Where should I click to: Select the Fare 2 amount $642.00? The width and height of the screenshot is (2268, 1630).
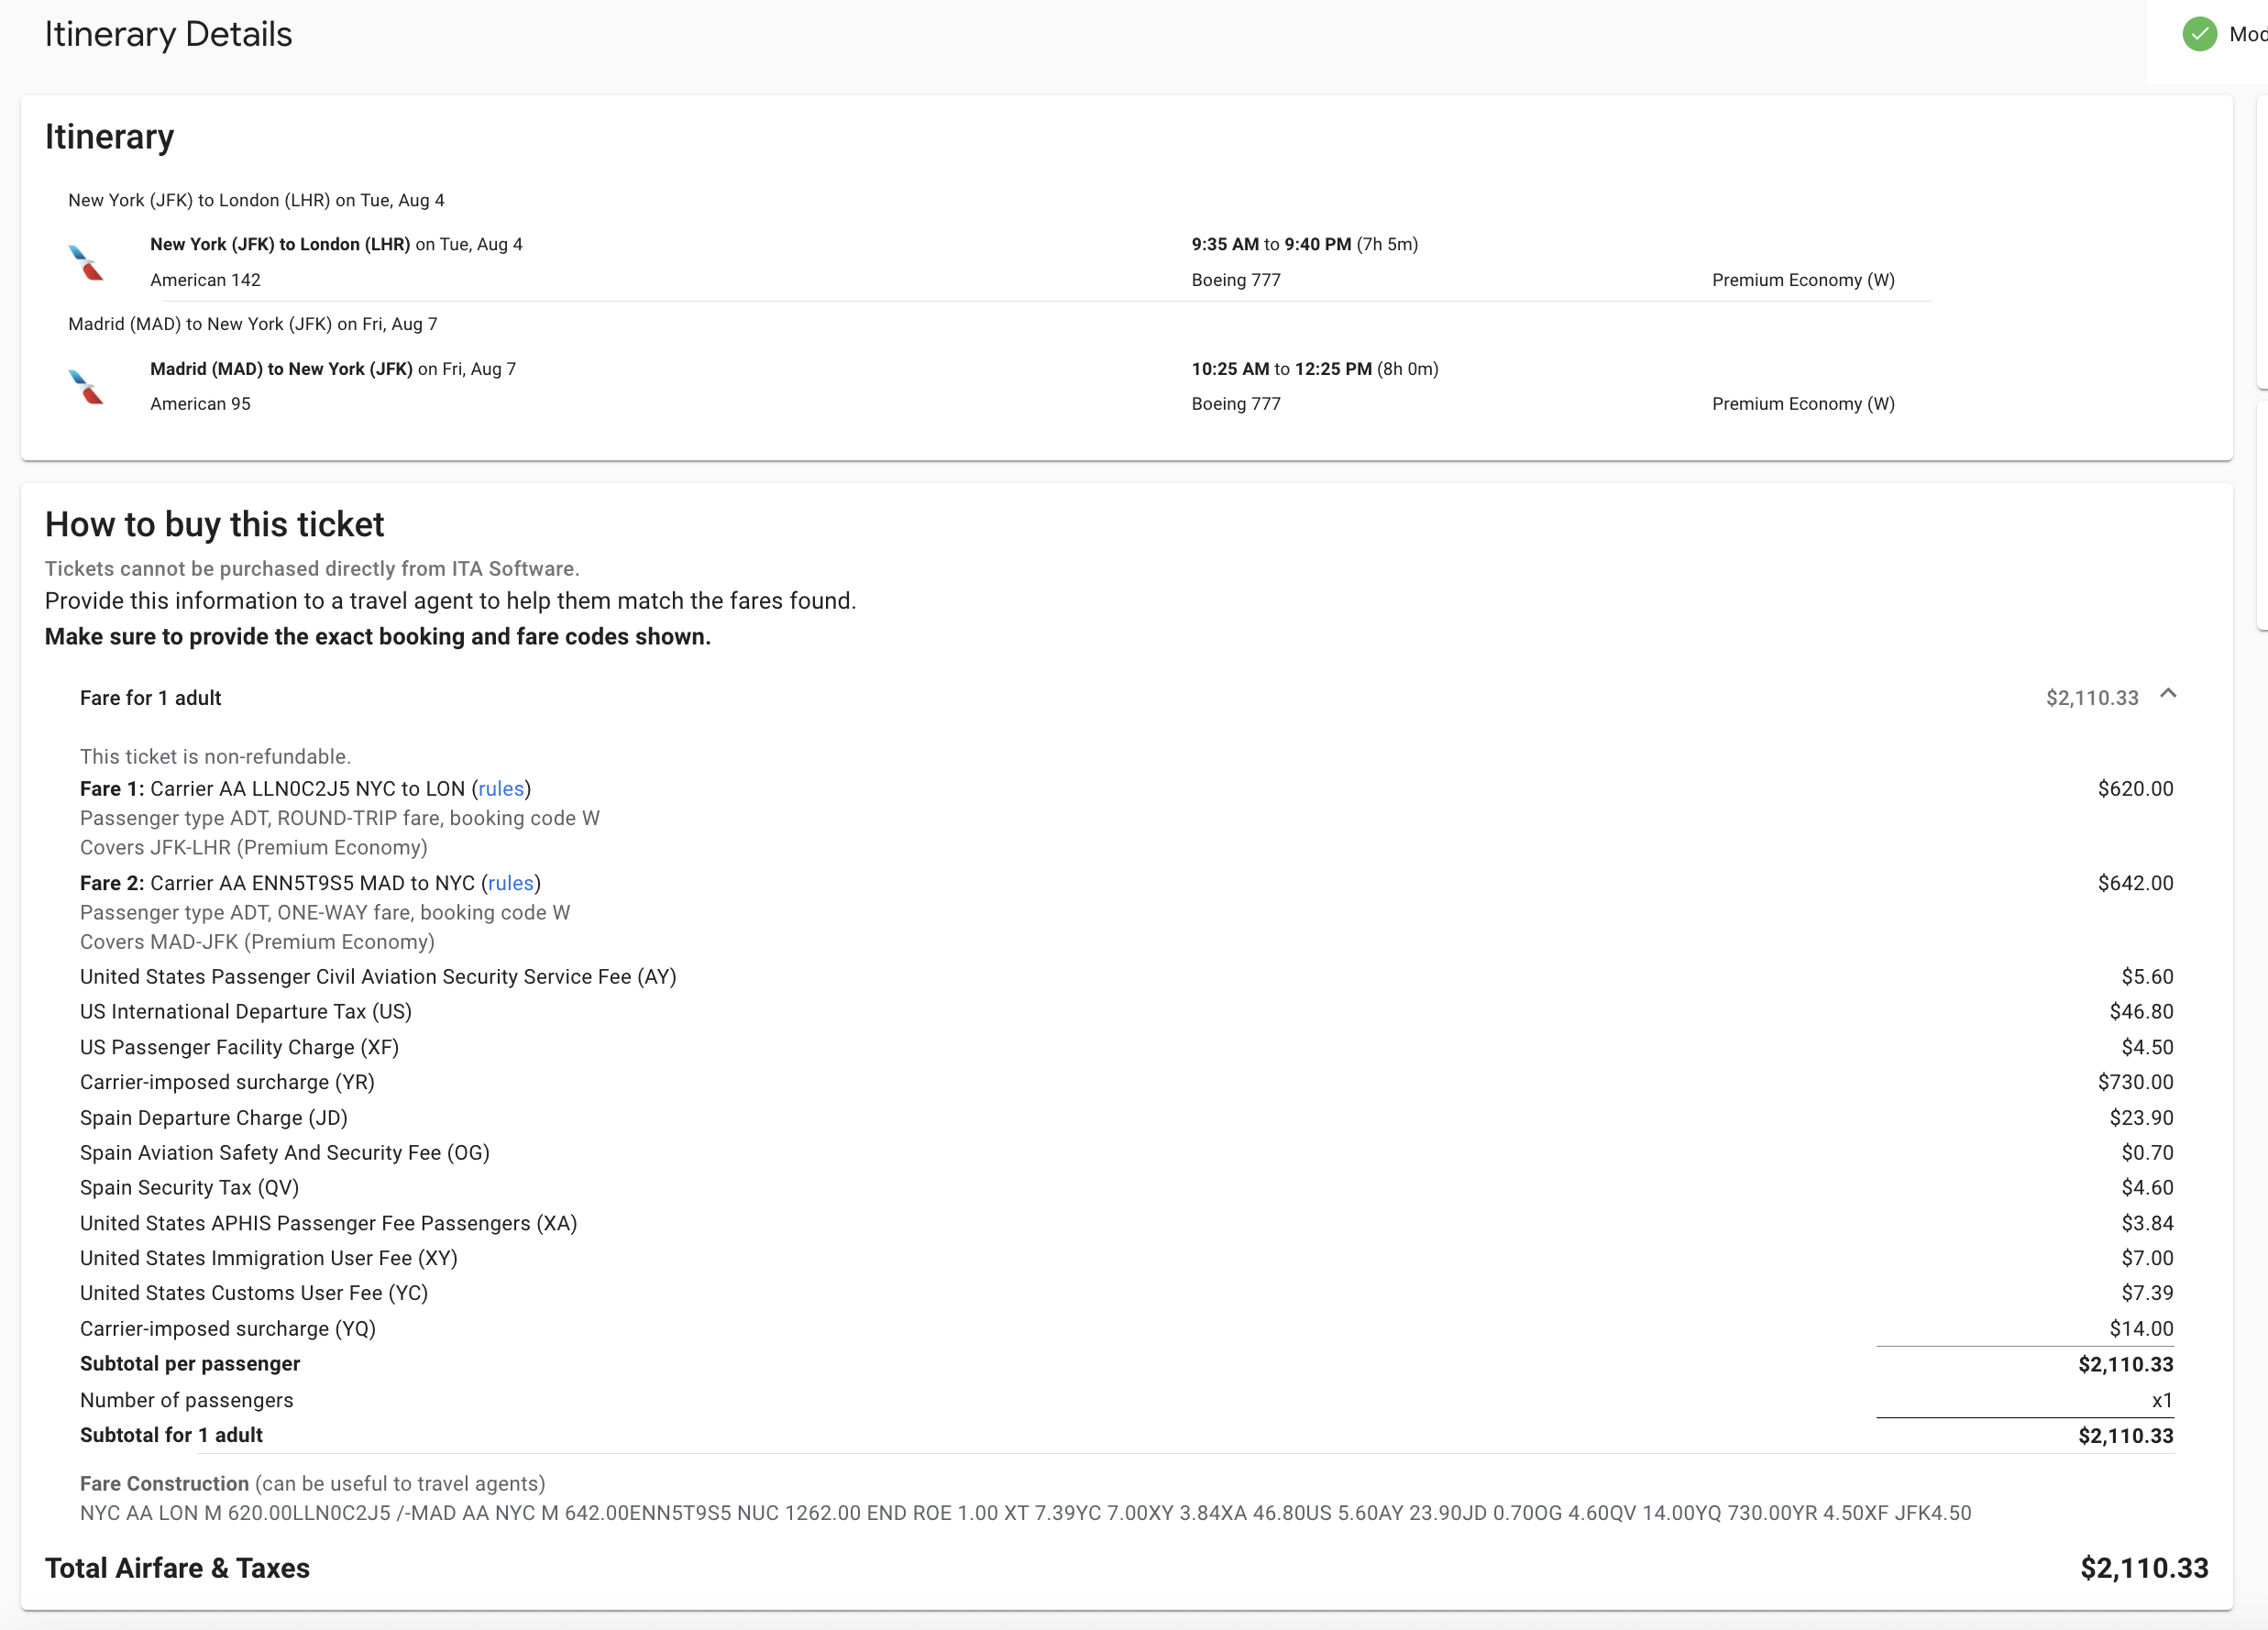point(2135,883)
